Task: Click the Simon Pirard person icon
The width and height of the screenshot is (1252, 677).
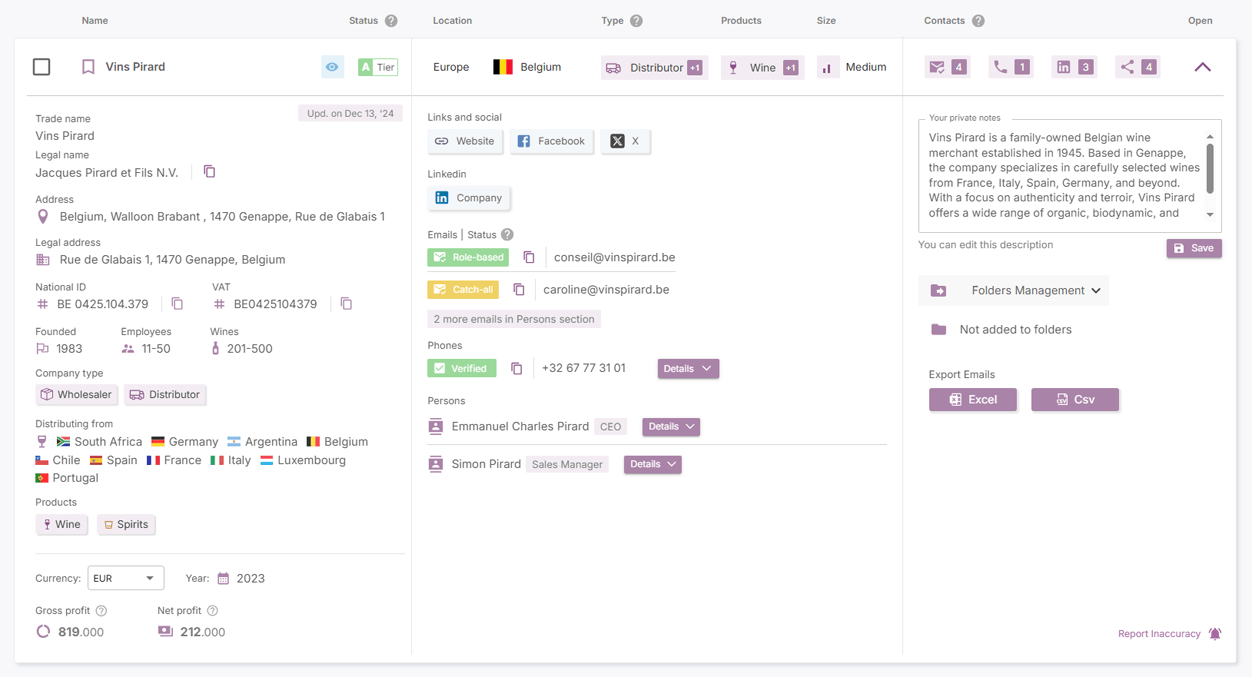Action: click(x=436, y=464)
